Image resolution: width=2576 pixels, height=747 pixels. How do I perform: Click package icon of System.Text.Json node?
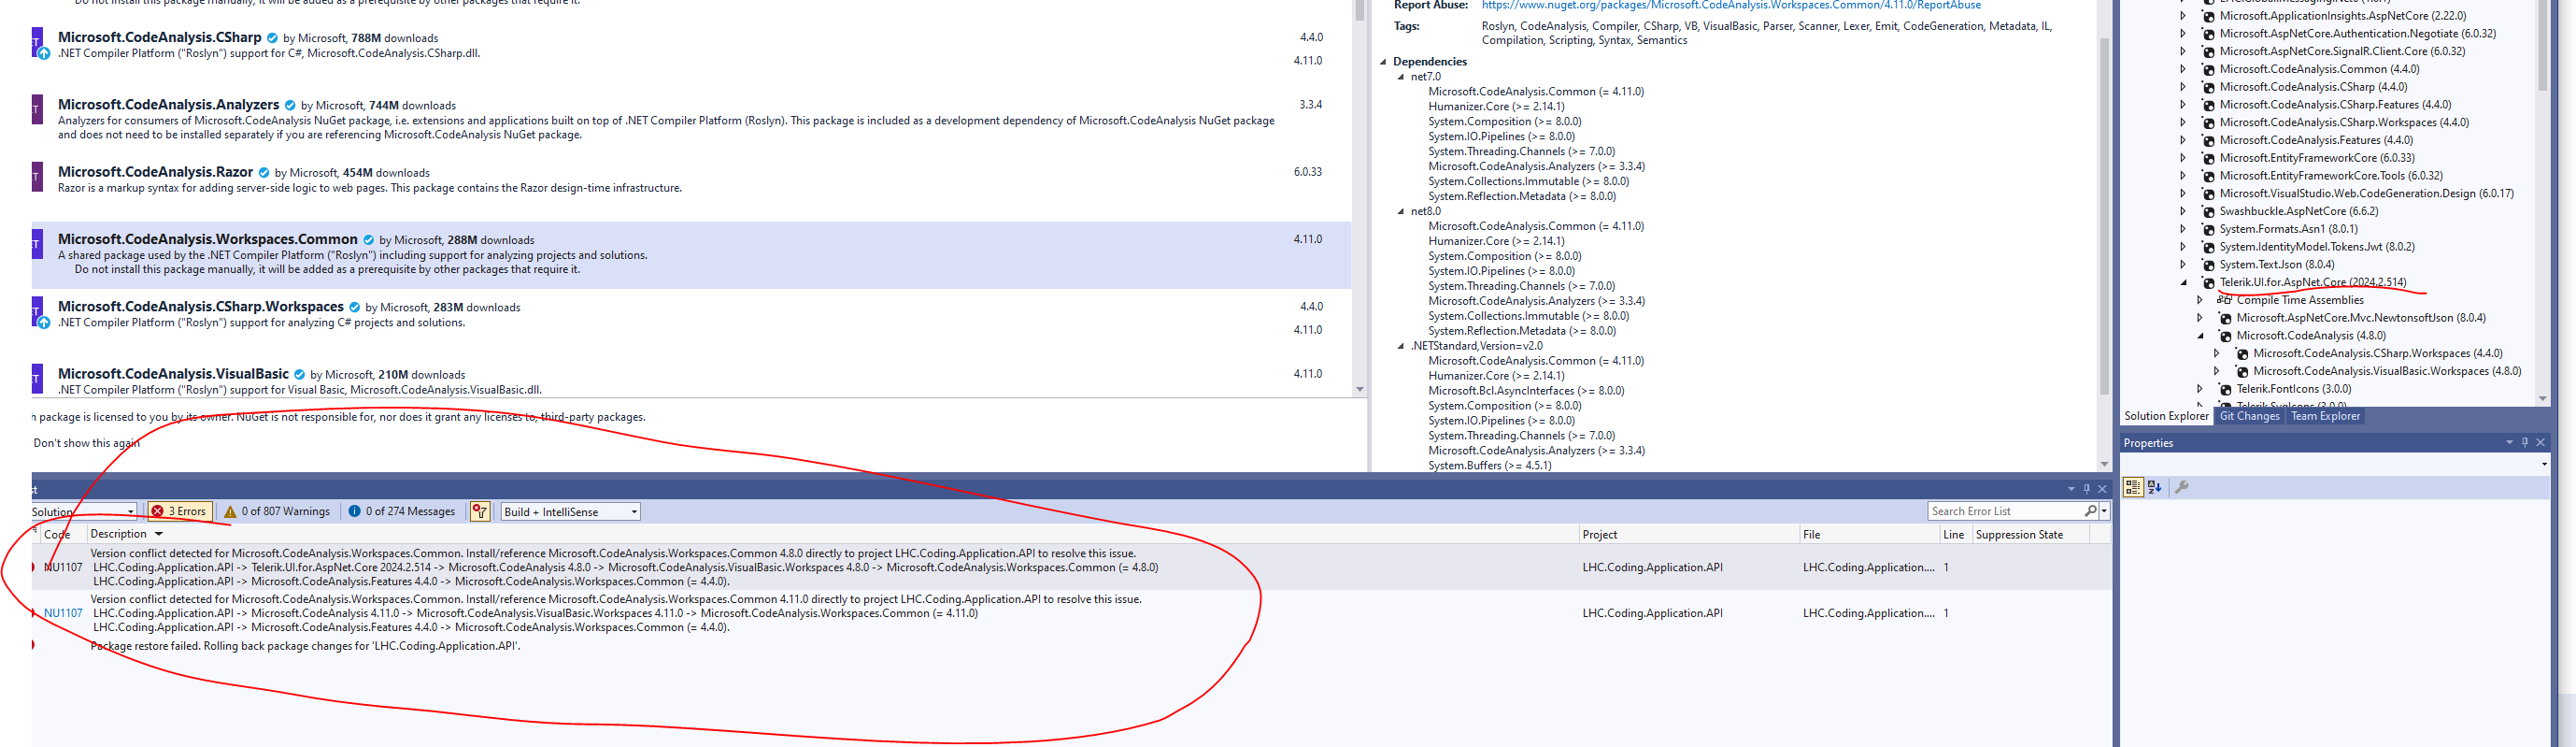[x=2209, y=265]
